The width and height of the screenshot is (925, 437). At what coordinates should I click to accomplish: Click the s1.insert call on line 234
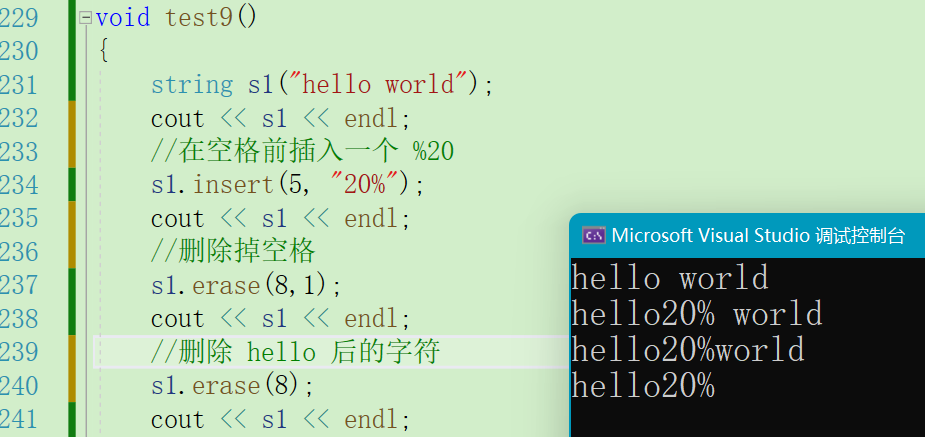[288, 185]
